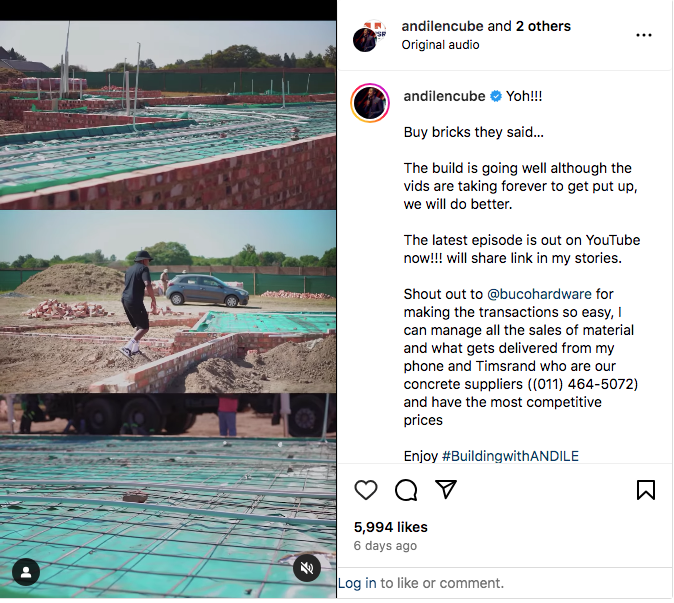Viewport: 674px width, 603px height.
Task: View andilencube story avatar in caption
Action: coord(370,104)
